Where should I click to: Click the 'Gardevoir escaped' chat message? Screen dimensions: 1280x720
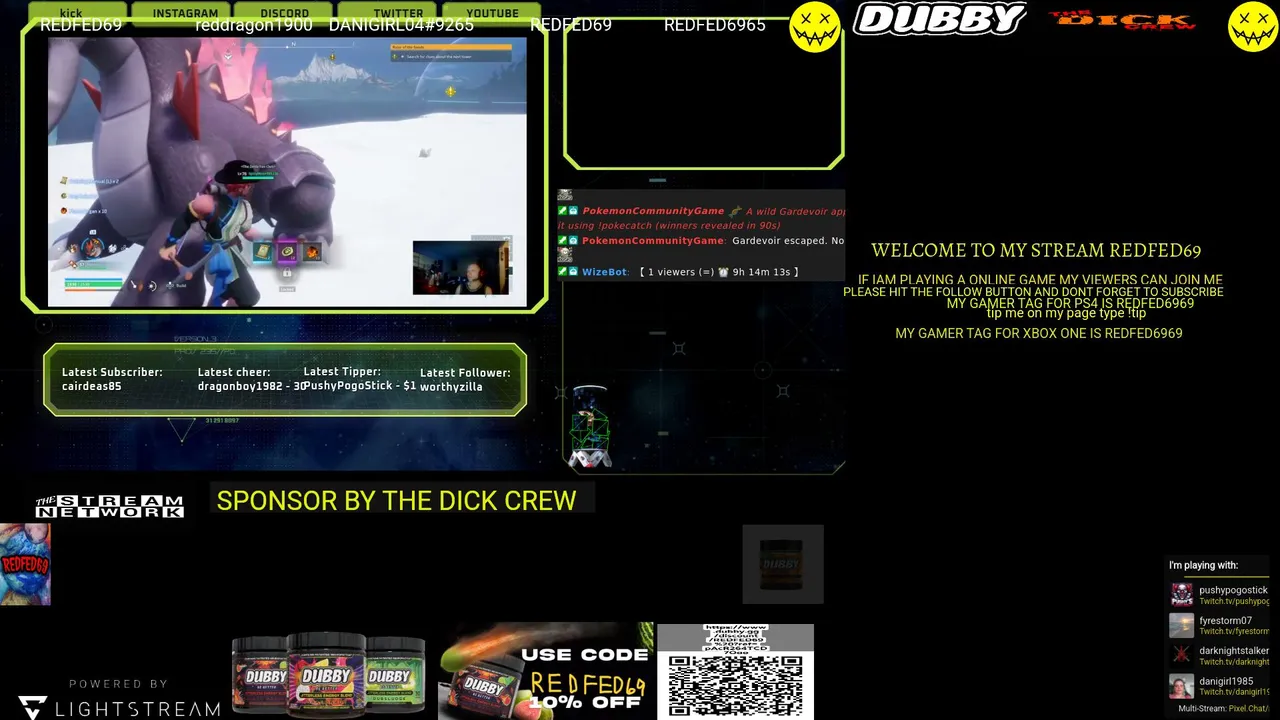point(788,241)
